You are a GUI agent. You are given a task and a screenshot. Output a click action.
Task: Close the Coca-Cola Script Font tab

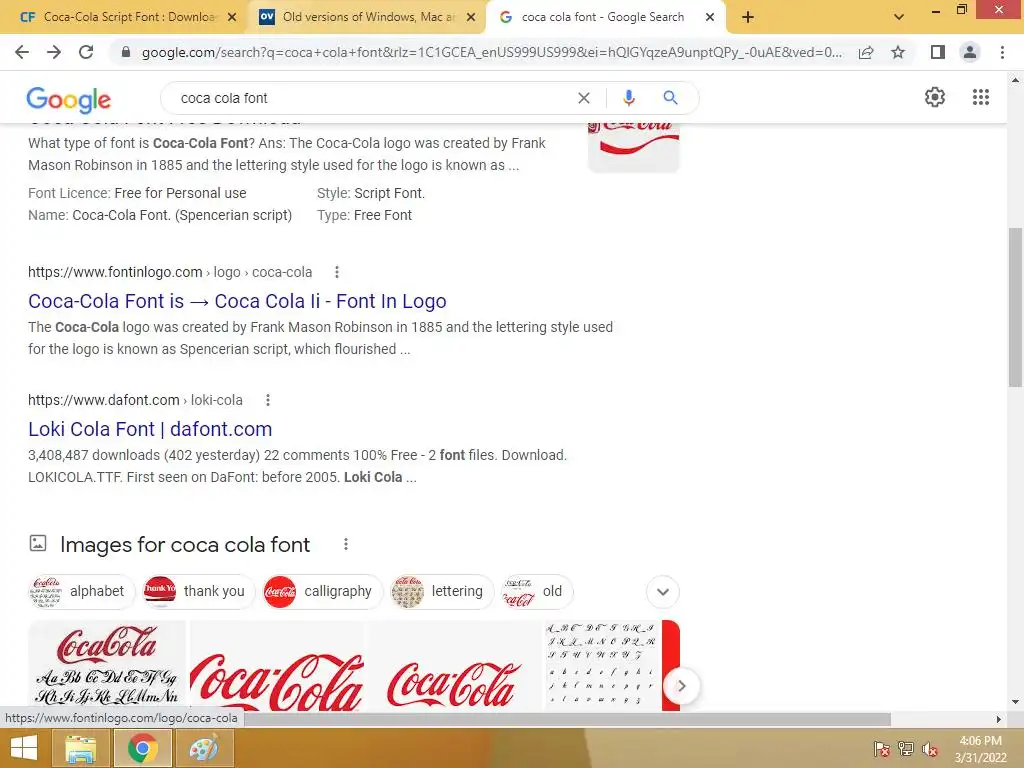click(232, 18)
